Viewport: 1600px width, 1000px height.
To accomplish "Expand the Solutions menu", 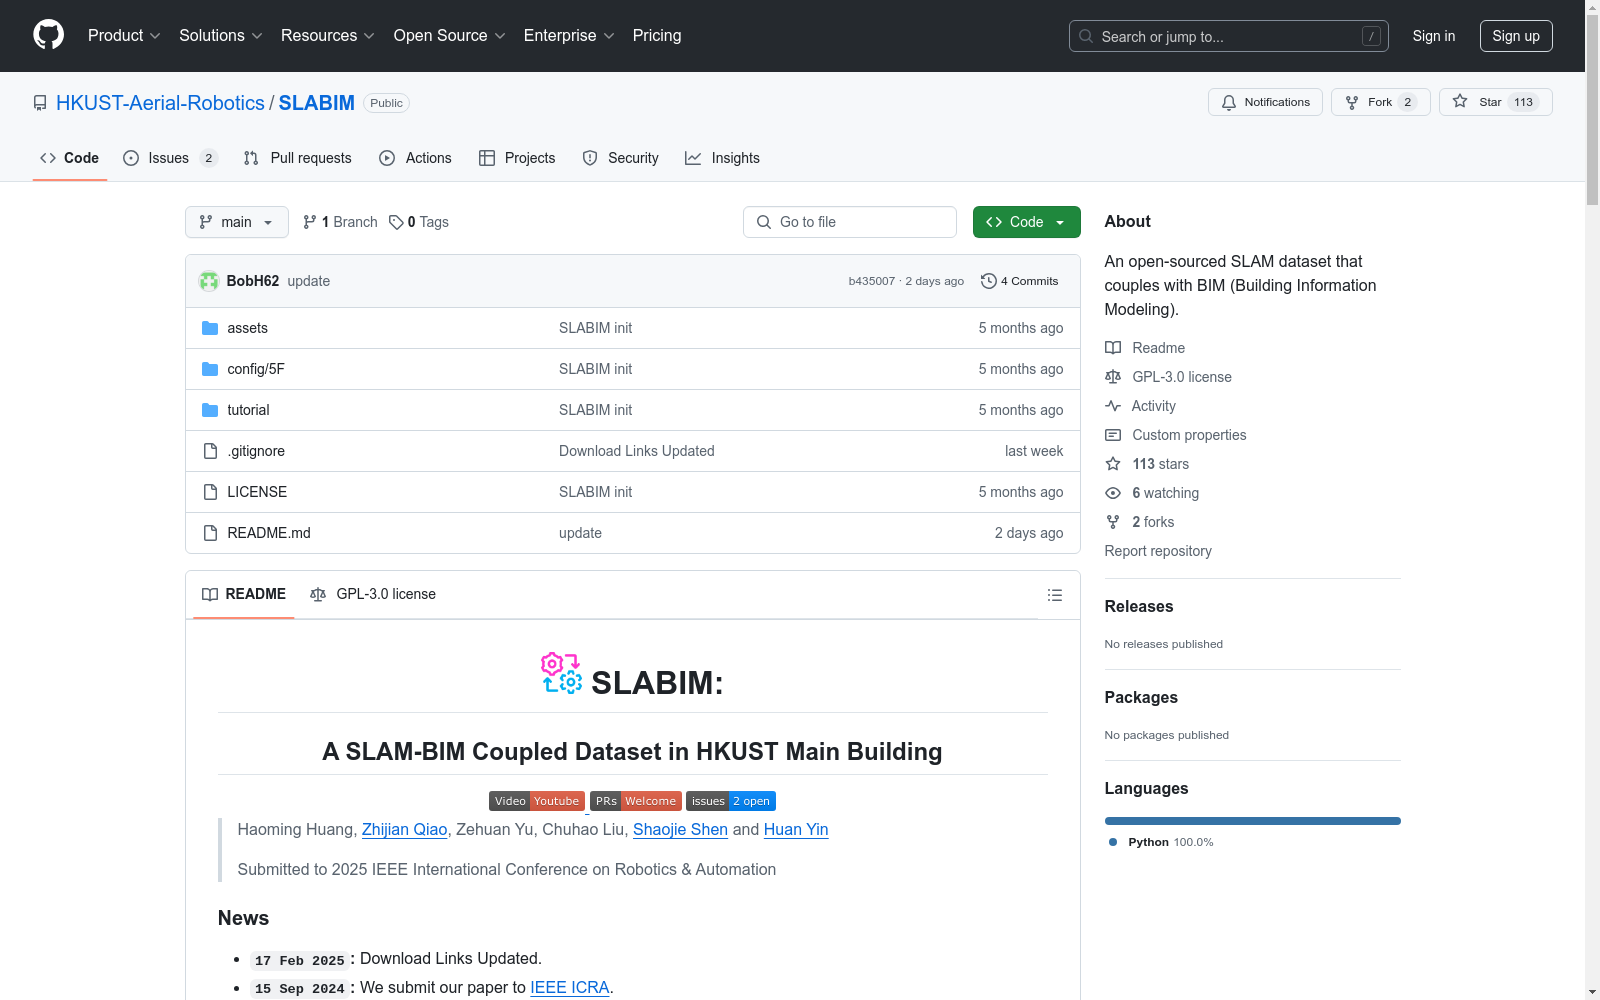I will [x=221, y=36].
